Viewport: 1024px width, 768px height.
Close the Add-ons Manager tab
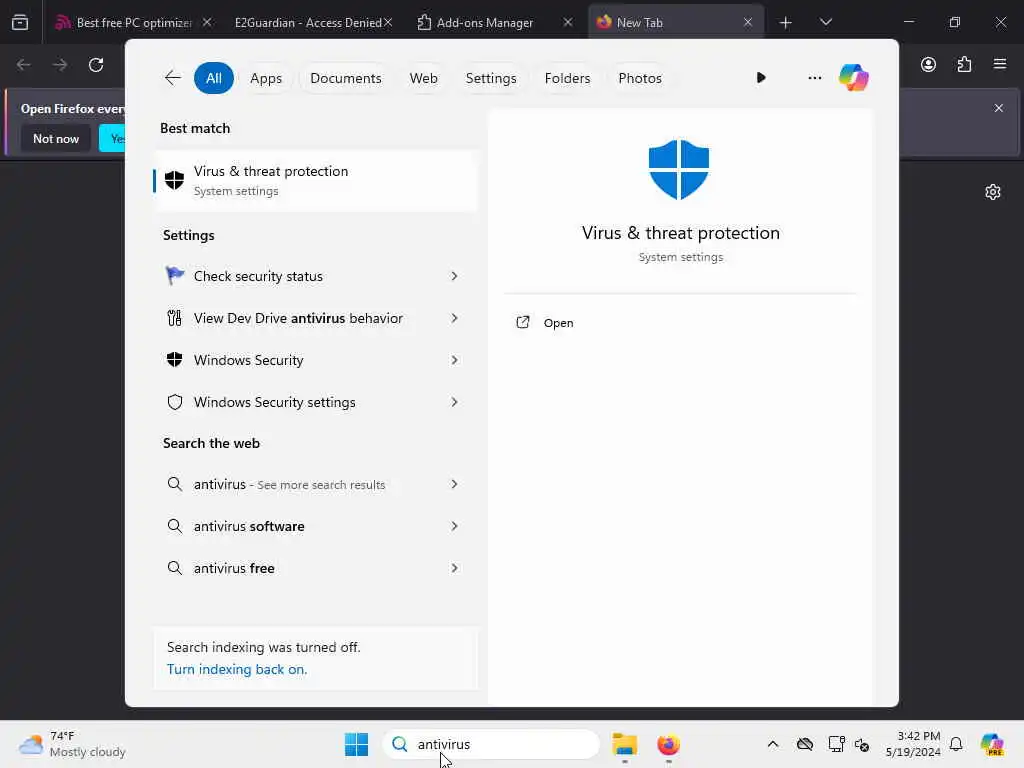[568, 22]
